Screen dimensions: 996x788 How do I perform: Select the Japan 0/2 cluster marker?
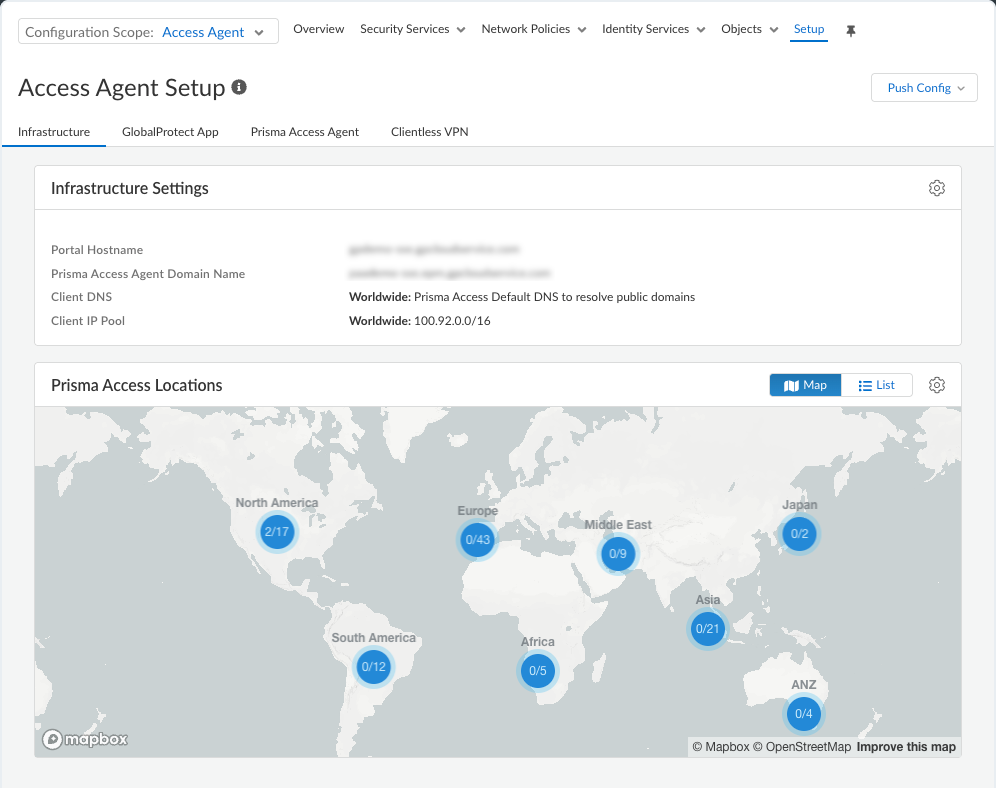[x=800, y=534]
